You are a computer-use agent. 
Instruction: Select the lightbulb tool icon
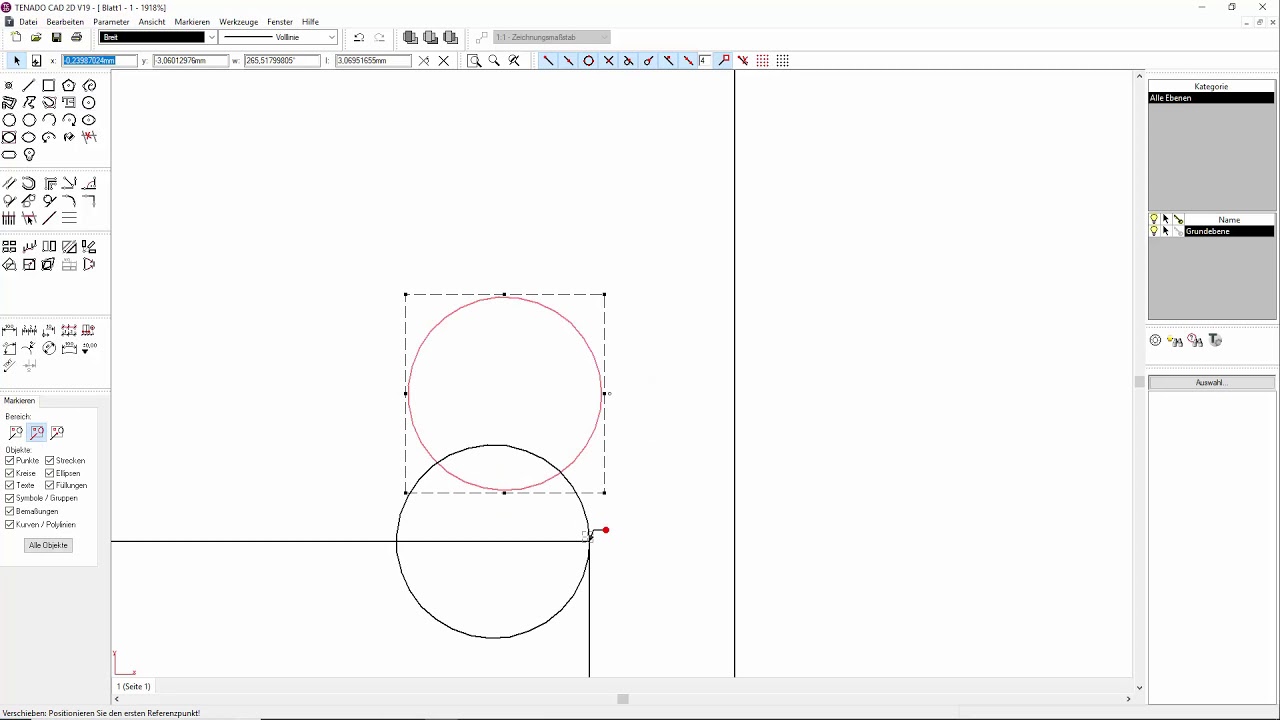pos(29,155)
